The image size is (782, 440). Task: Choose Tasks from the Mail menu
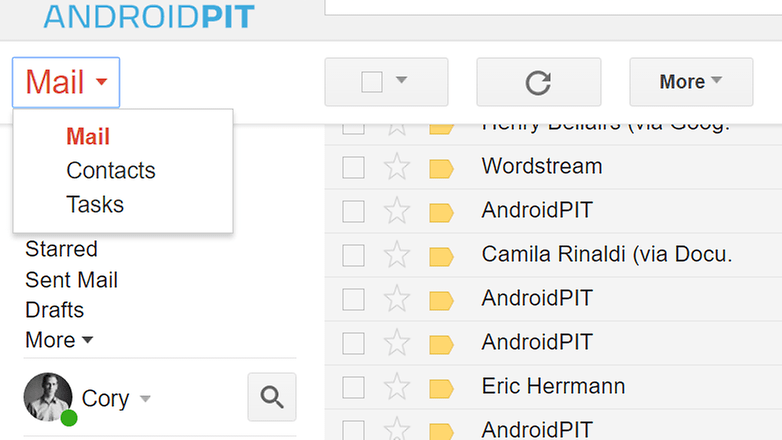pos(95,205)
